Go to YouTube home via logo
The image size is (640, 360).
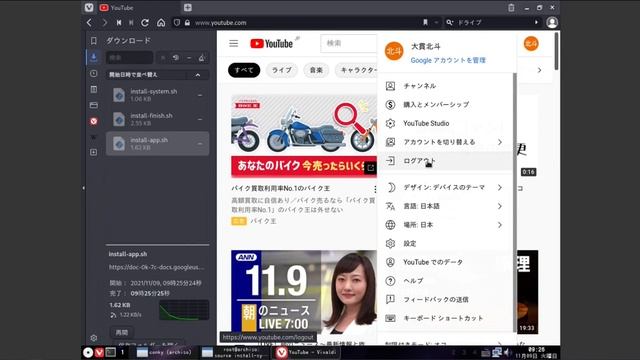tap(271, 43)
